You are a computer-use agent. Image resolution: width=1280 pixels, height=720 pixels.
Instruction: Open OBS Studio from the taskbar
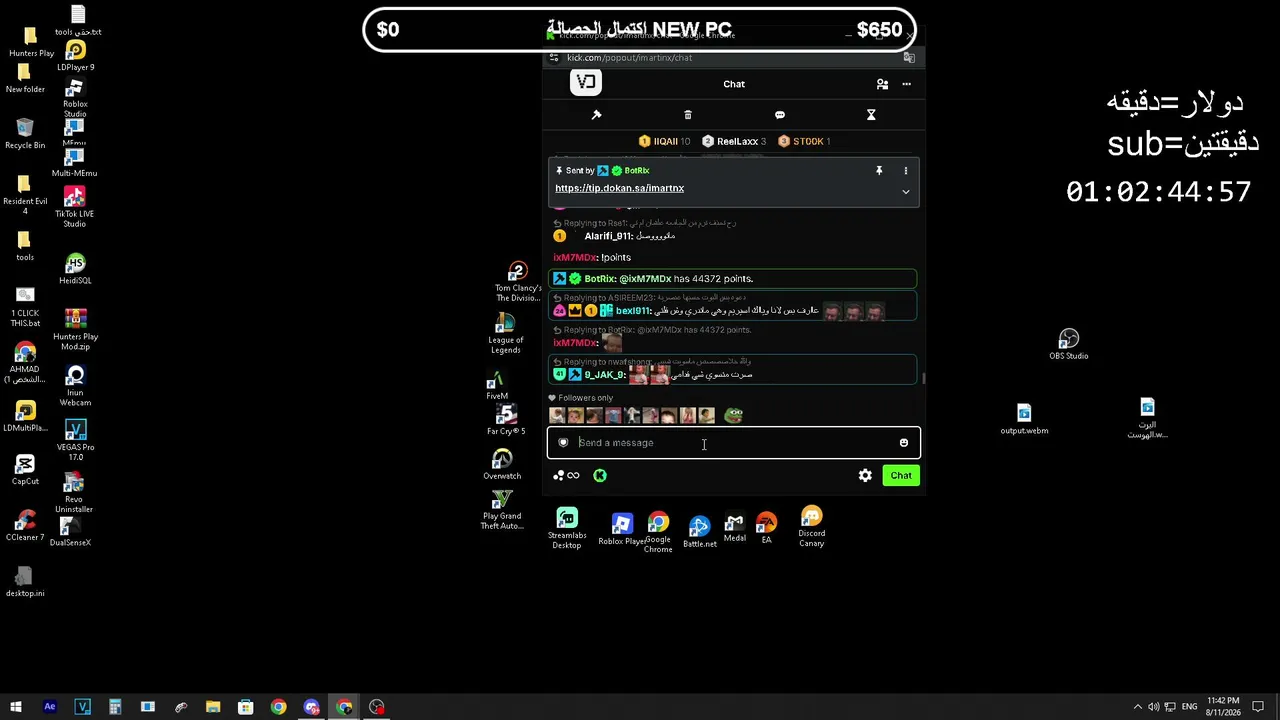point(377,707)
